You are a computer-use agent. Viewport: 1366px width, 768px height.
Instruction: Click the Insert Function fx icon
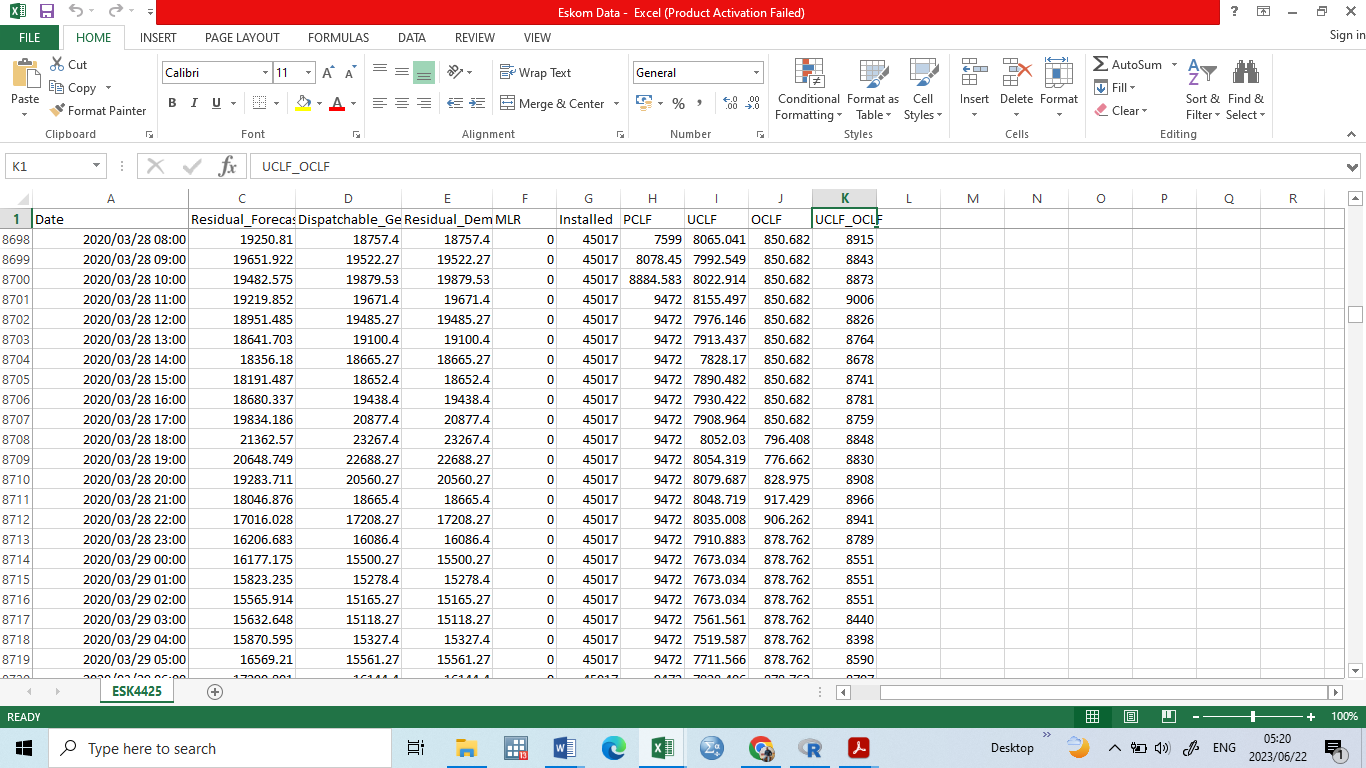click(228, 166)
